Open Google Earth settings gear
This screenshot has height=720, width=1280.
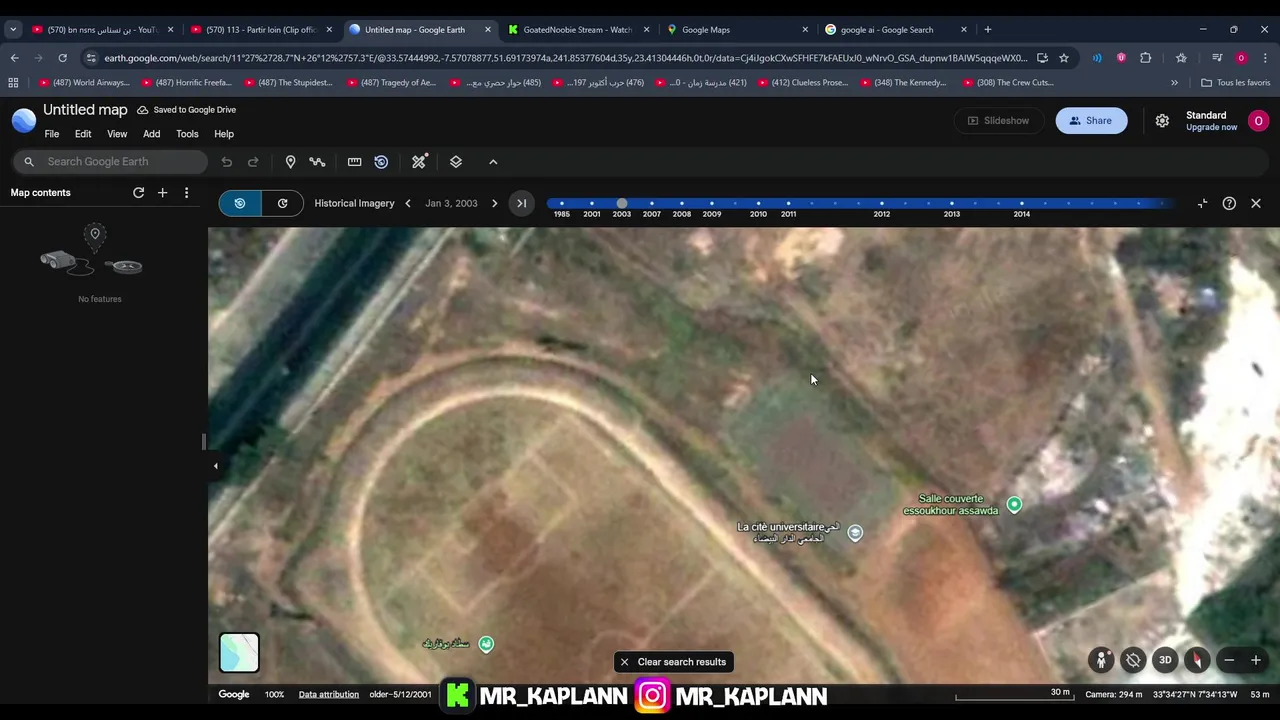(1162, 121)
